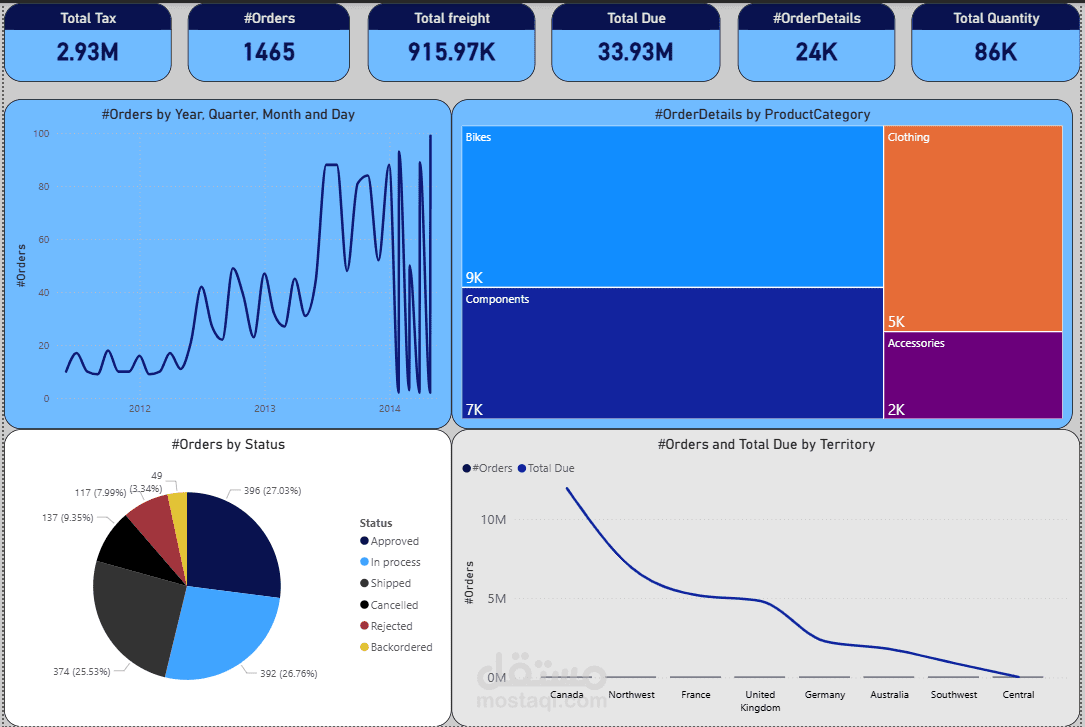Click the Cancelled legend color marker
Viewport: 1085px width, 727px height.
pyautogui.click(x=362, y=604)
